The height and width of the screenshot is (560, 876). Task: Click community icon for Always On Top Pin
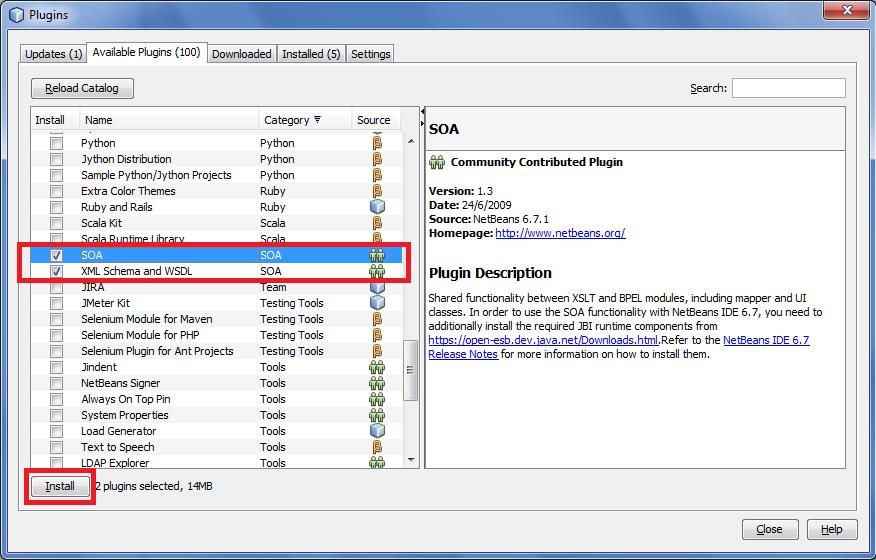click(377, 399)
